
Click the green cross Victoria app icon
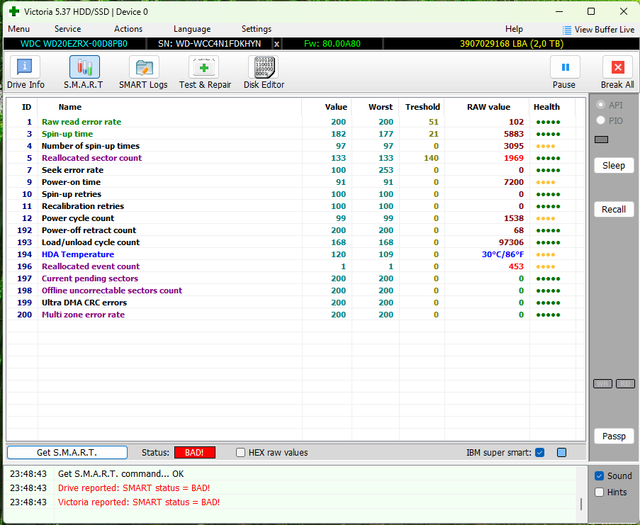coord(14,11)
